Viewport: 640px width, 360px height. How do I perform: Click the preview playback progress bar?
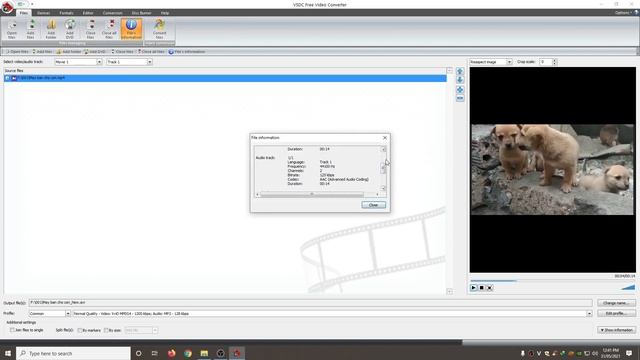coord(553,281)
